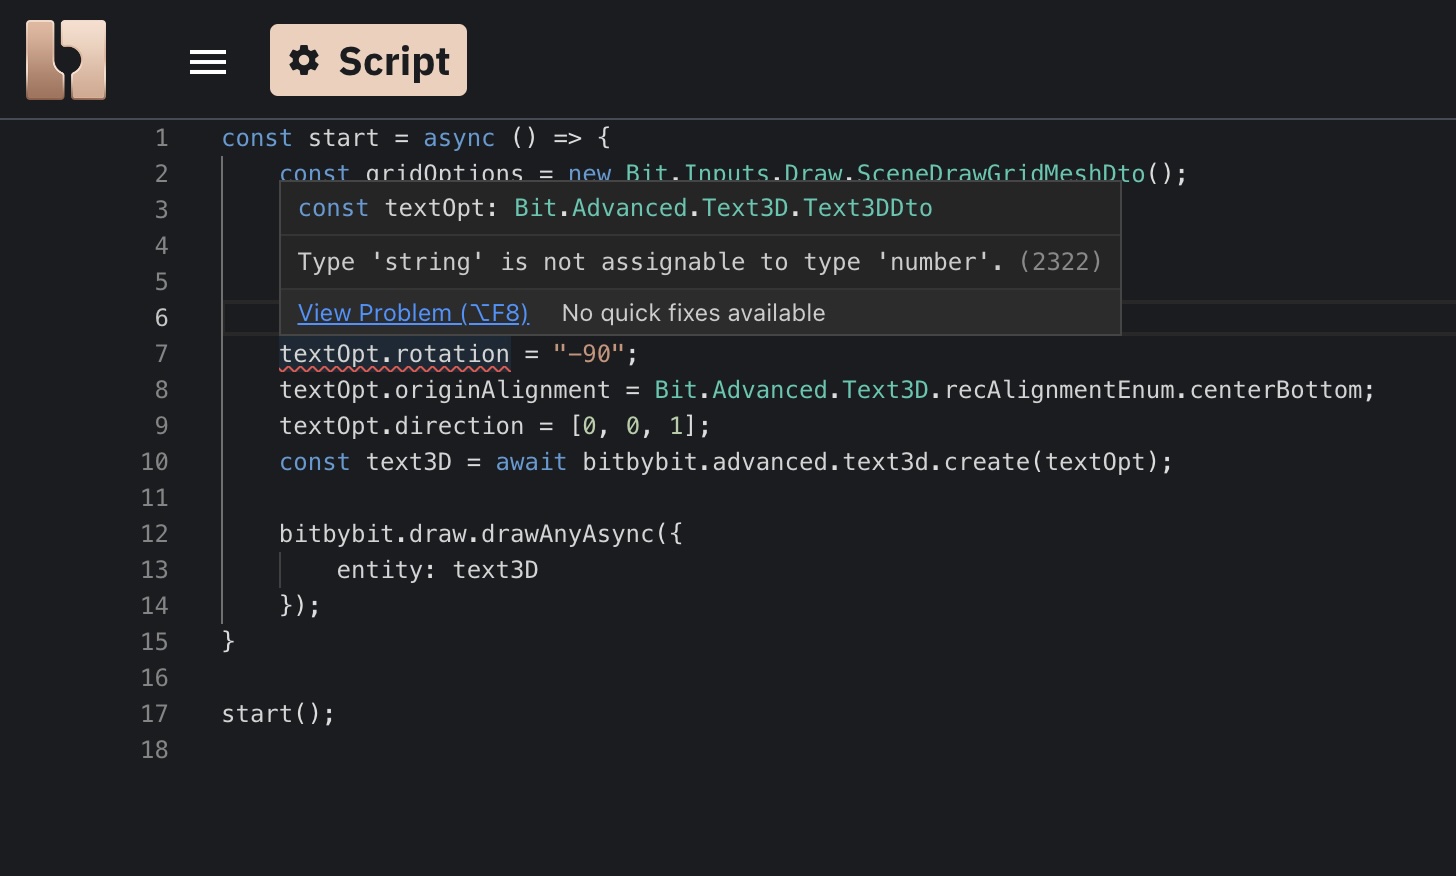Viewport: 1456px width, 876px height.
Task: Click line number 18 in the gutter
Action: pos(154,750)
